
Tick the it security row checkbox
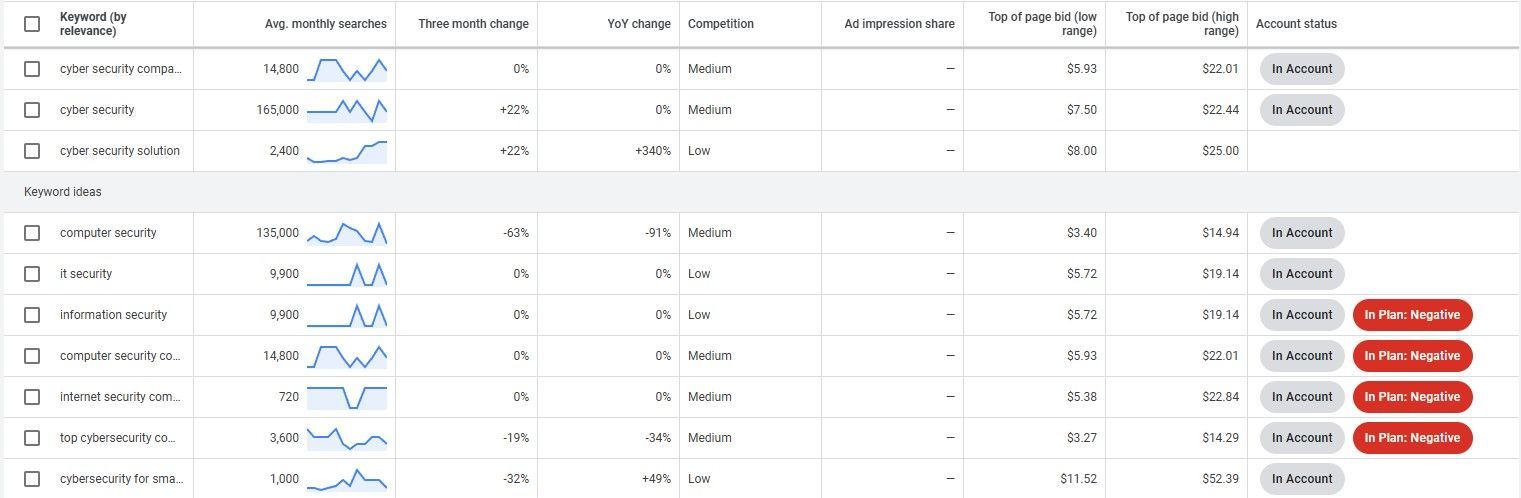(32, 274)
